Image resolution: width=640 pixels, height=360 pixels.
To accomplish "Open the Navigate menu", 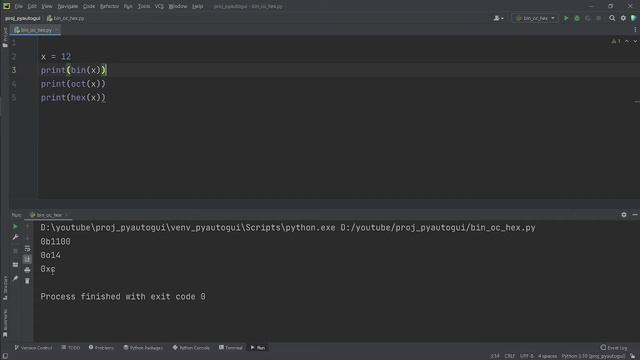I will [68, 6].
